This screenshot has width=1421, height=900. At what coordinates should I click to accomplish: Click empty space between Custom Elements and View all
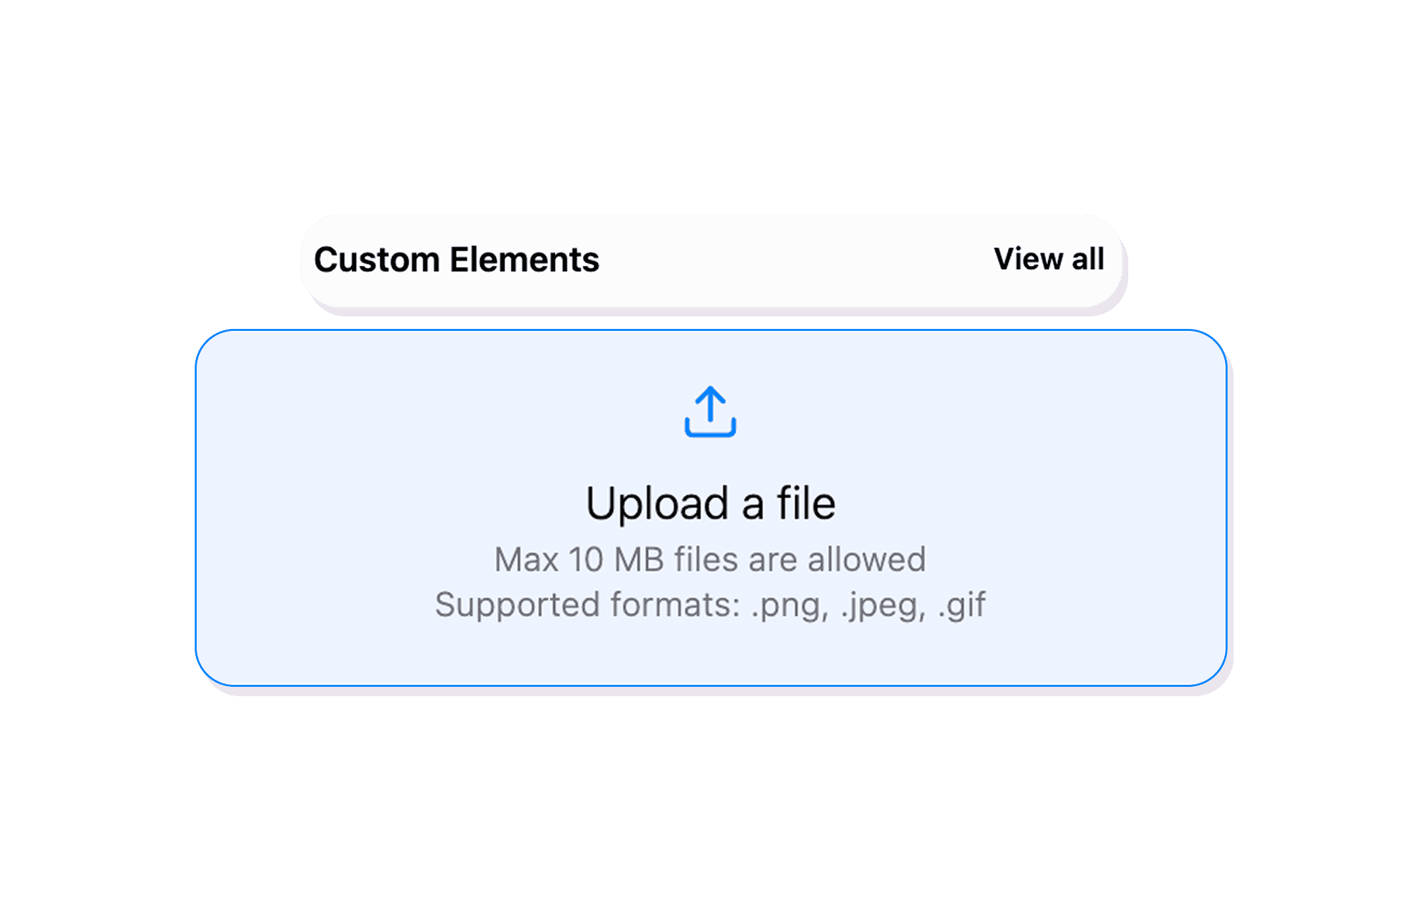tap(795, 260)
